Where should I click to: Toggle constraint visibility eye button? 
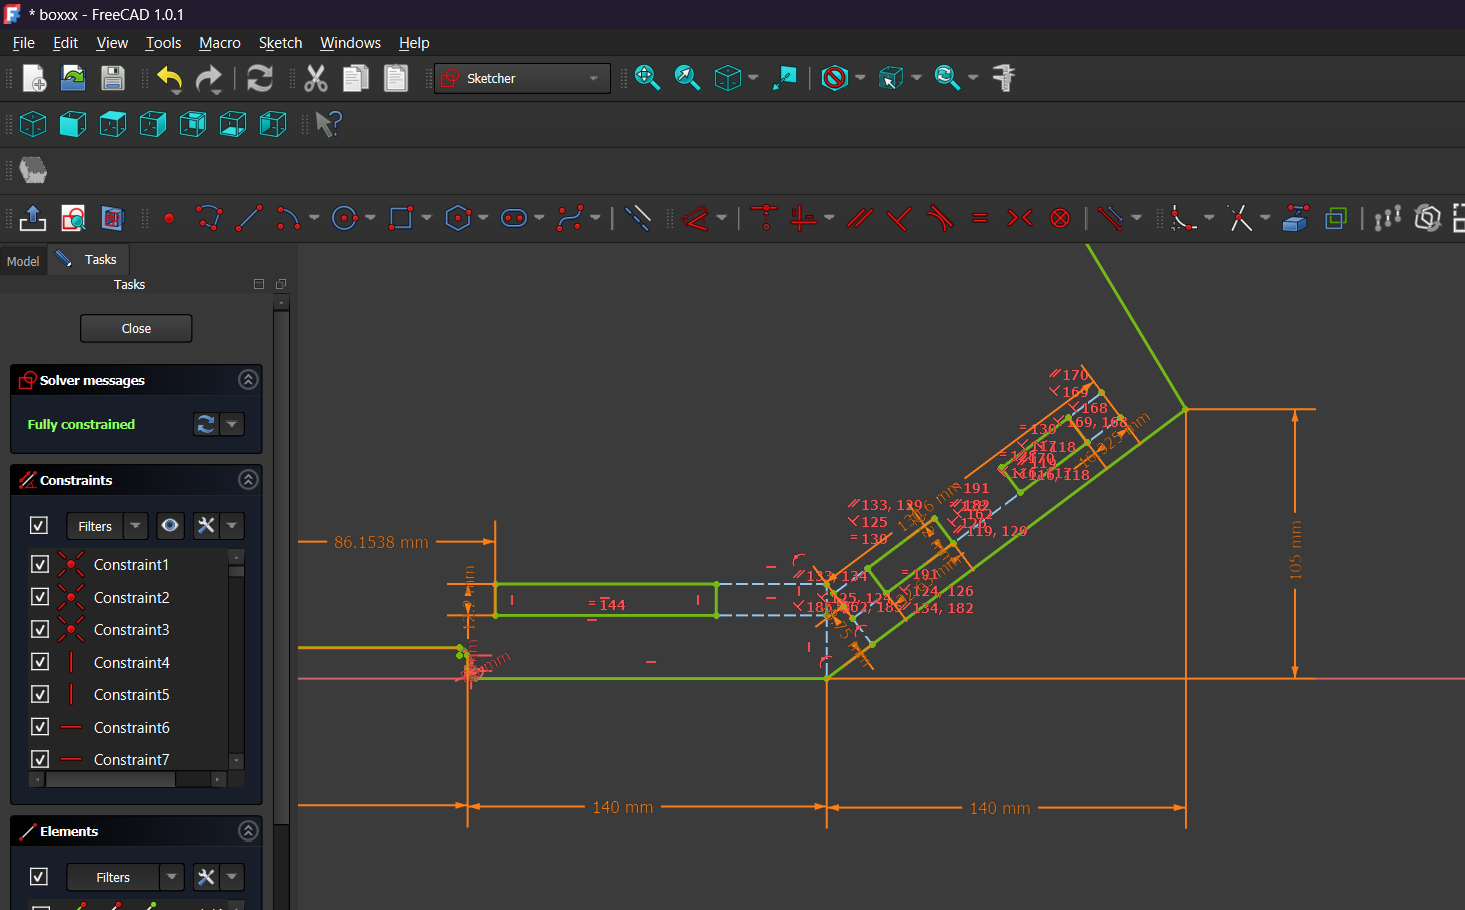171,526
